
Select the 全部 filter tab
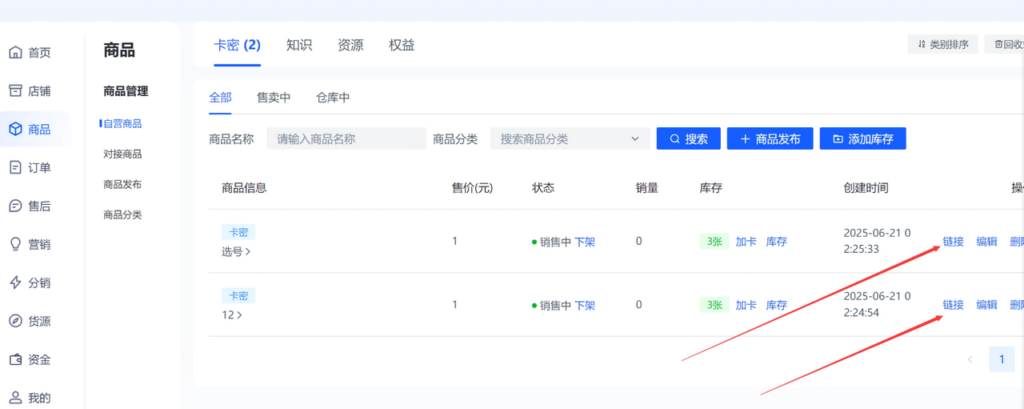point(220,97)
